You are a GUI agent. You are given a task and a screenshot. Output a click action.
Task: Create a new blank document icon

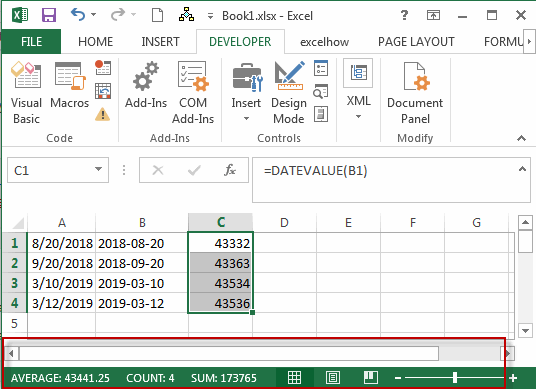(x=157, y=15)
